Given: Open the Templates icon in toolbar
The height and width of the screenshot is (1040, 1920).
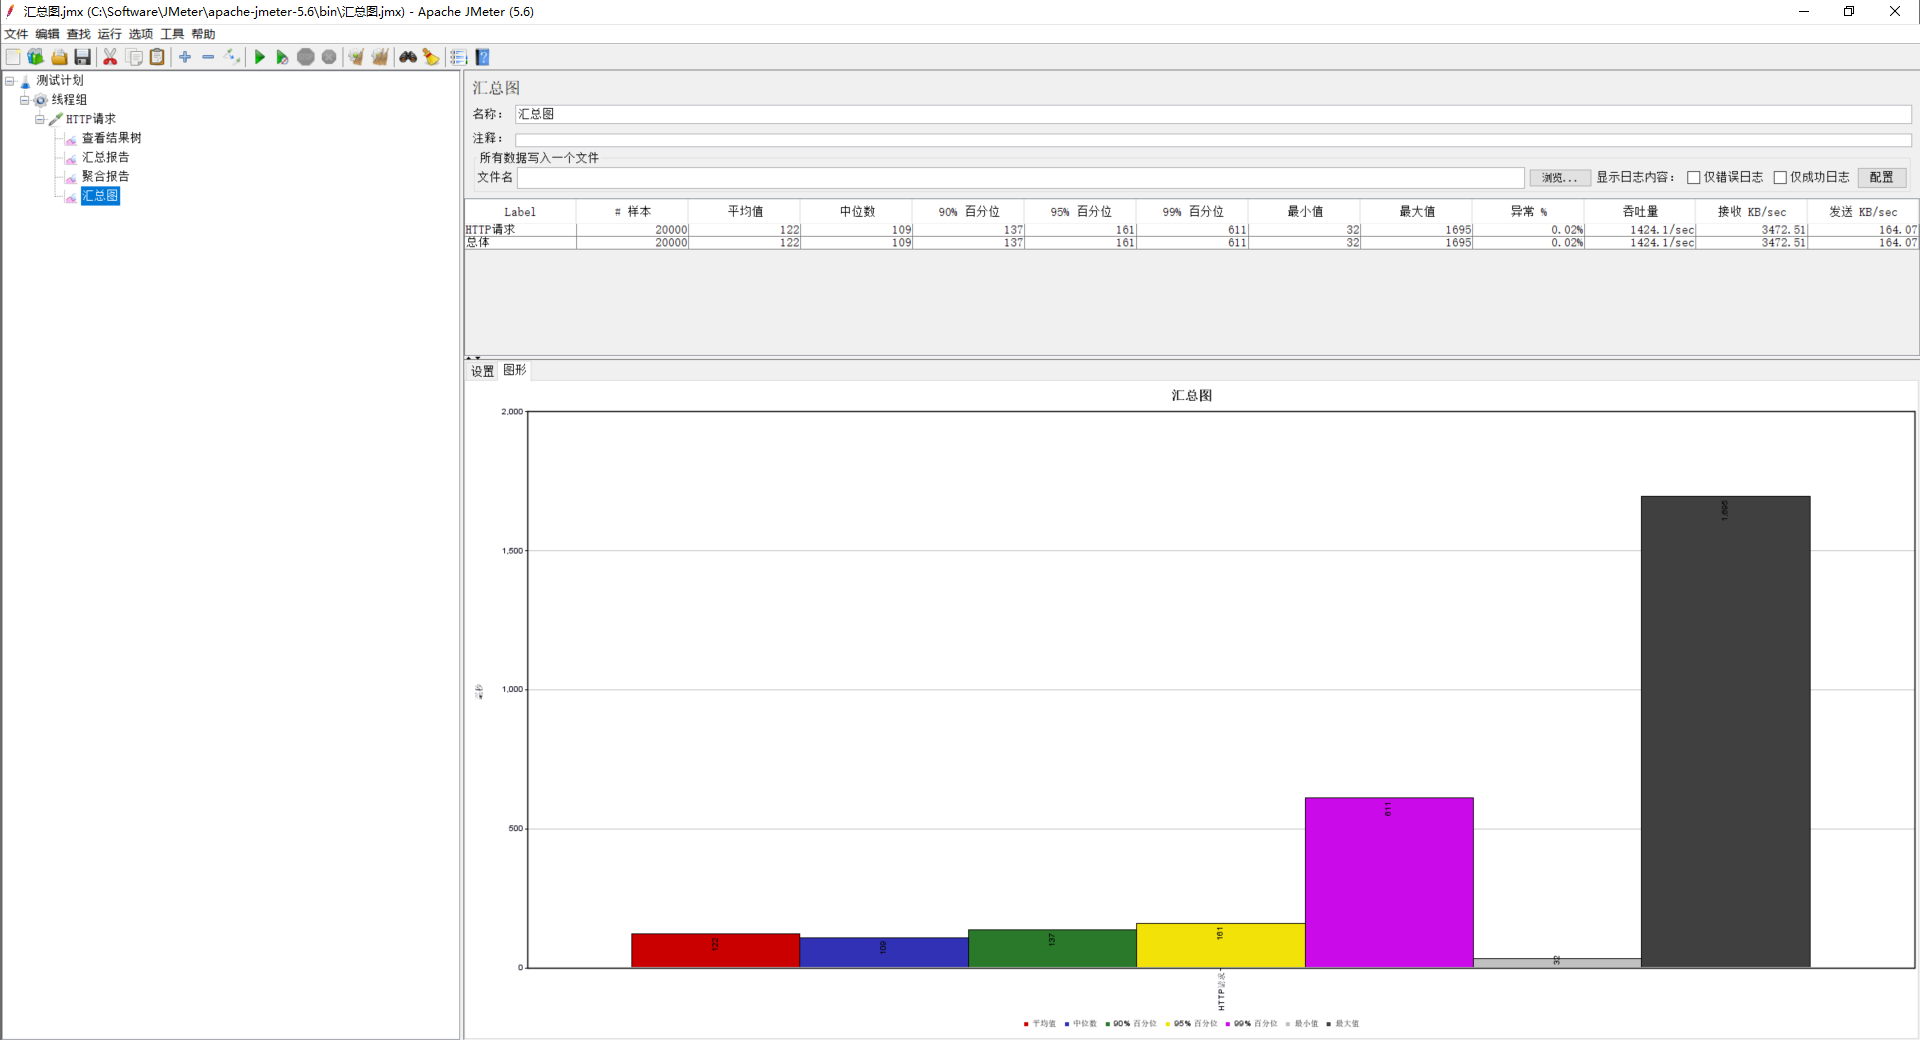Looking at the screenshot, I should coord(36,57).
